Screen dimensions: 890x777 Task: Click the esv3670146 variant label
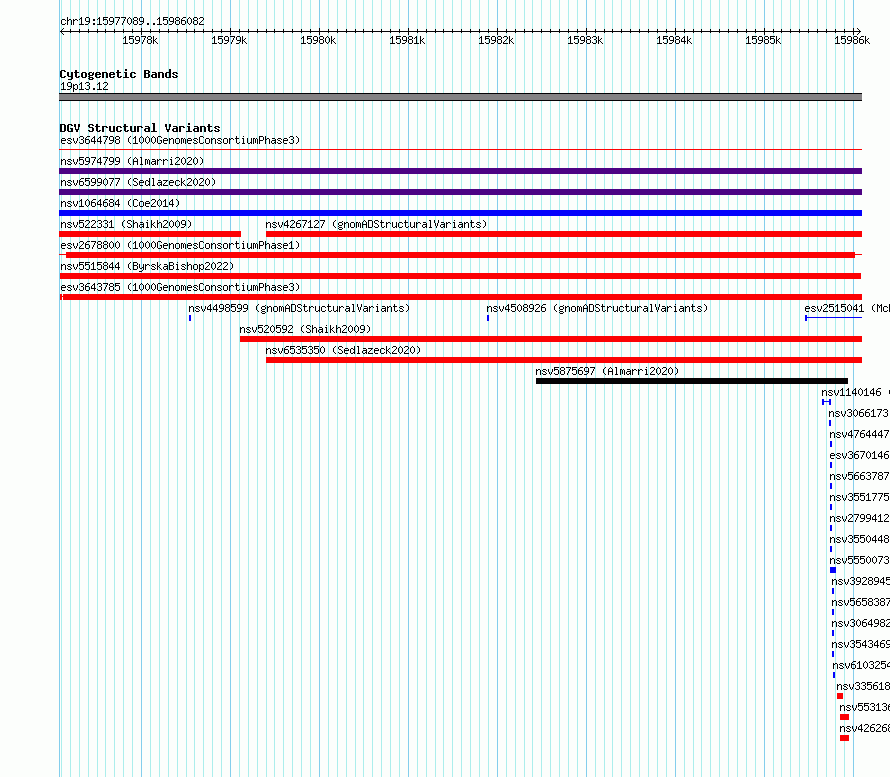859,455
